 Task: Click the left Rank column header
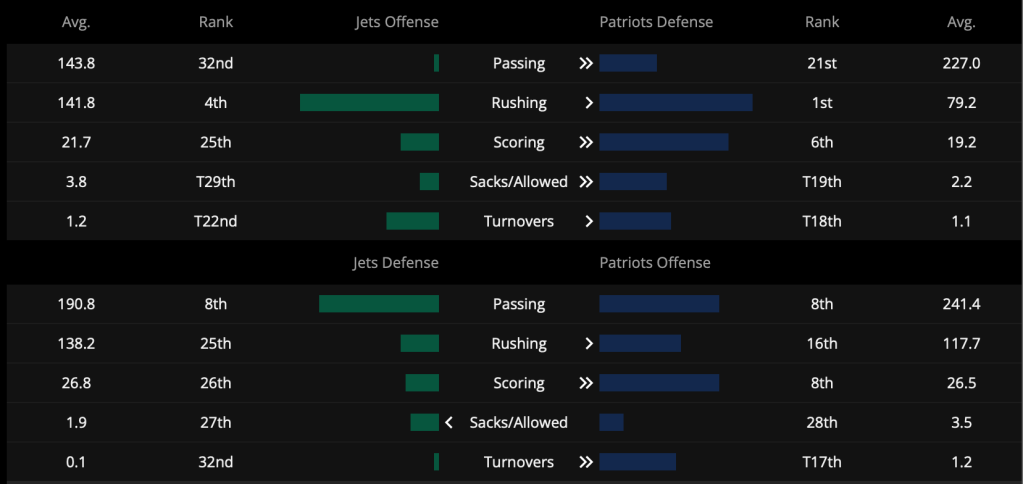click(215, 22)
